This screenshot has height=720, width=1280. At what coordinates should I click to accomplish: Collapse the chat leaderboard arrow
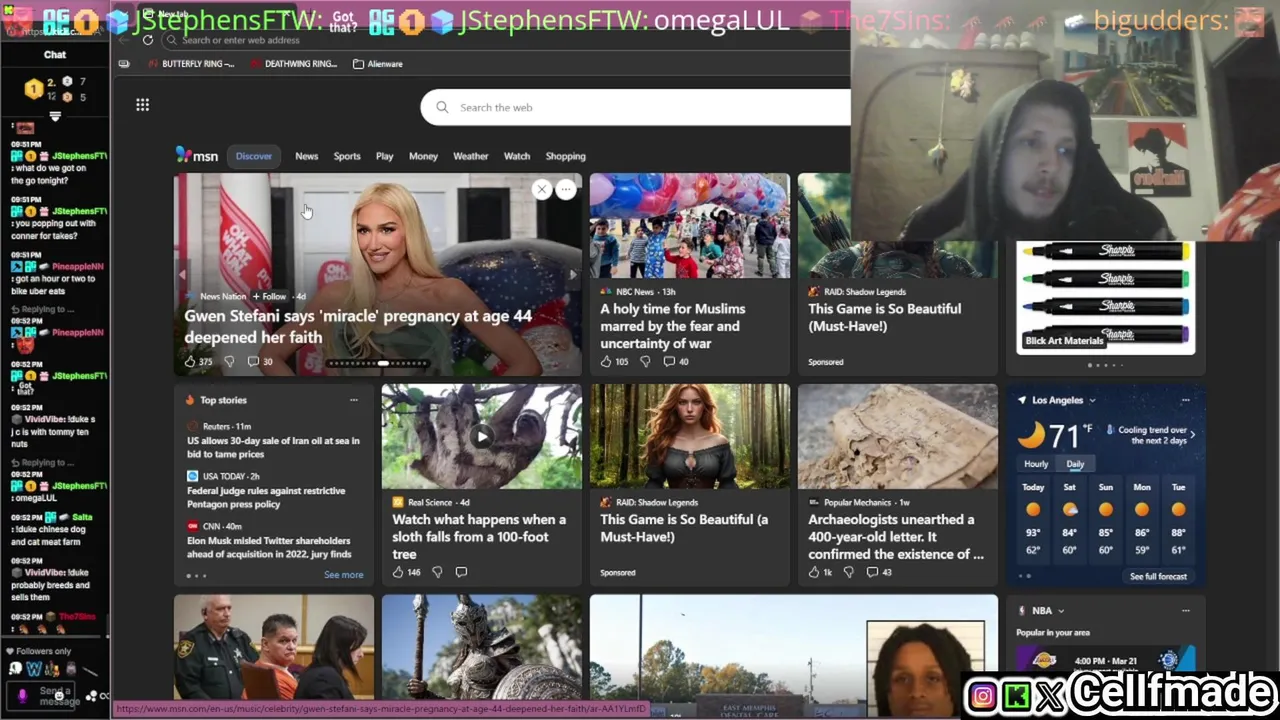(x=55, y=117)
